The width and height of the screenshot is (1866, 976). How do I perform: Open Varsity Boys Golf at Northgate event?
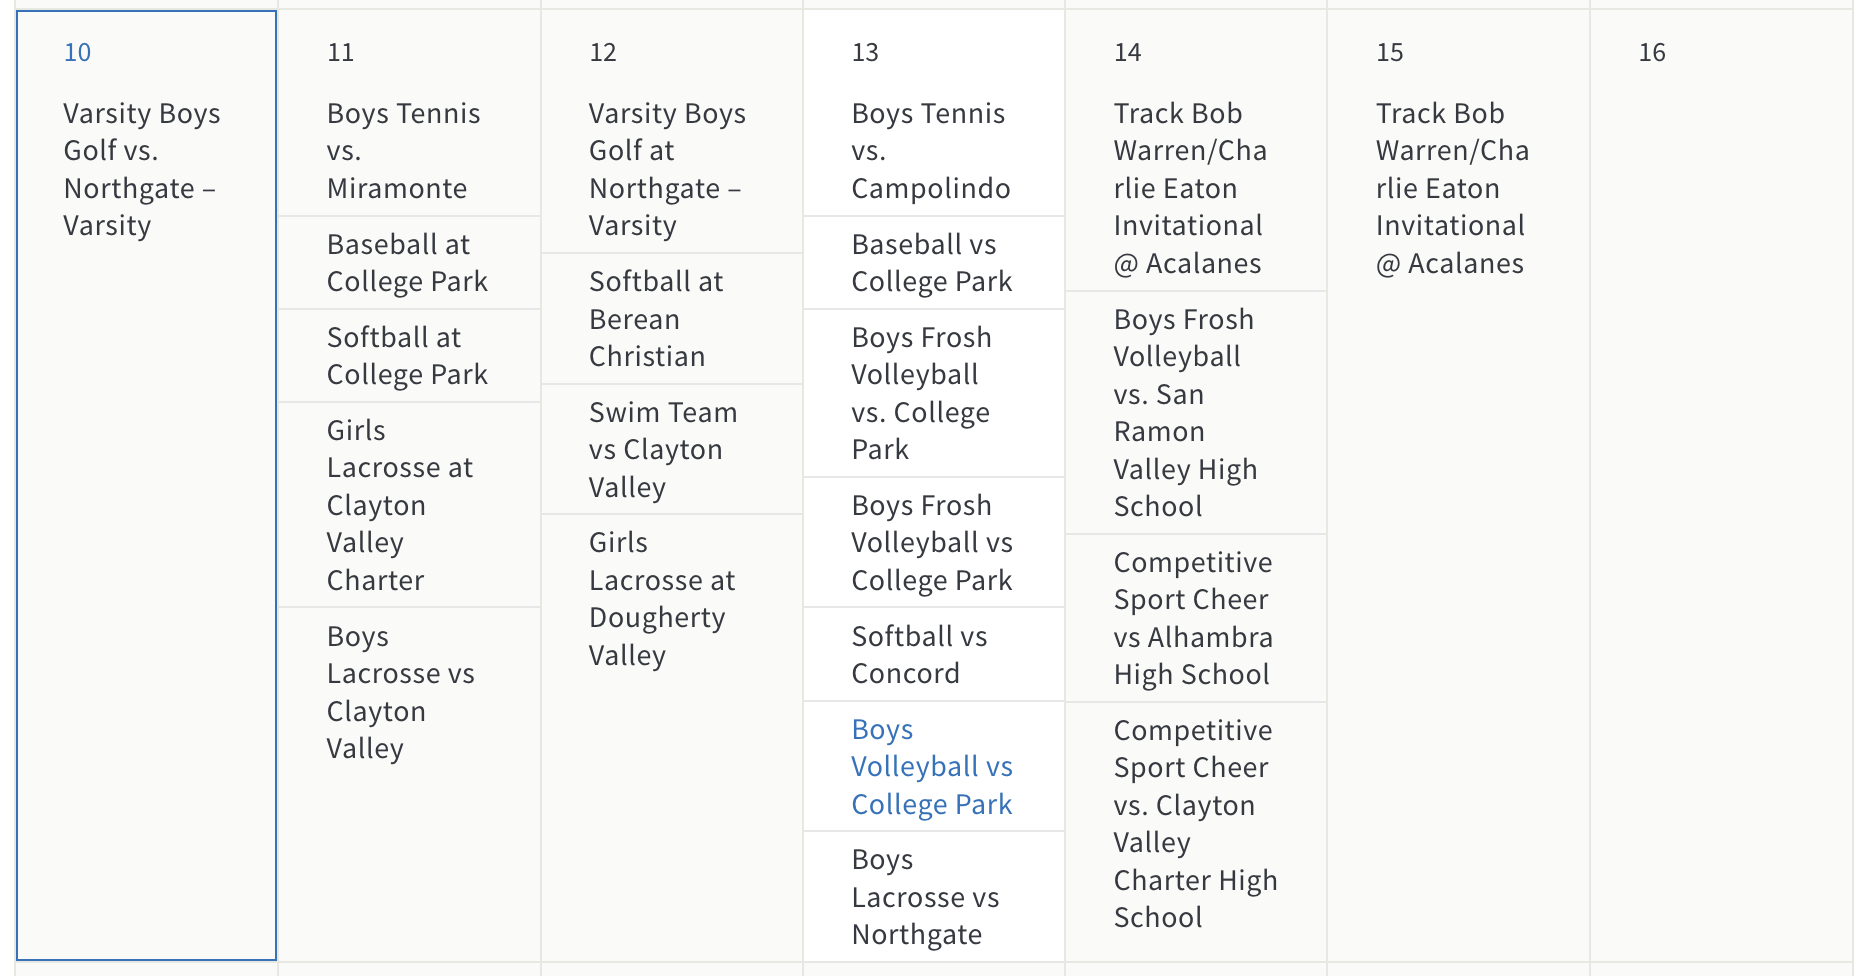tap(666, 169)
